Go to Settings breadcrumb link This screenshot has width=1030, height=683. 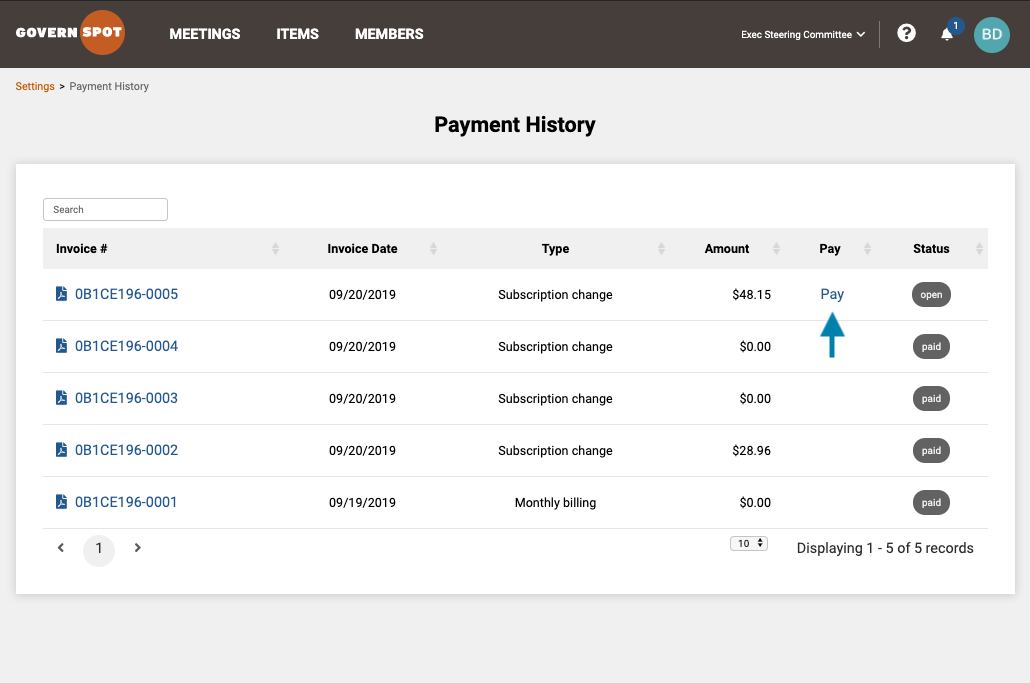point(35,86)
